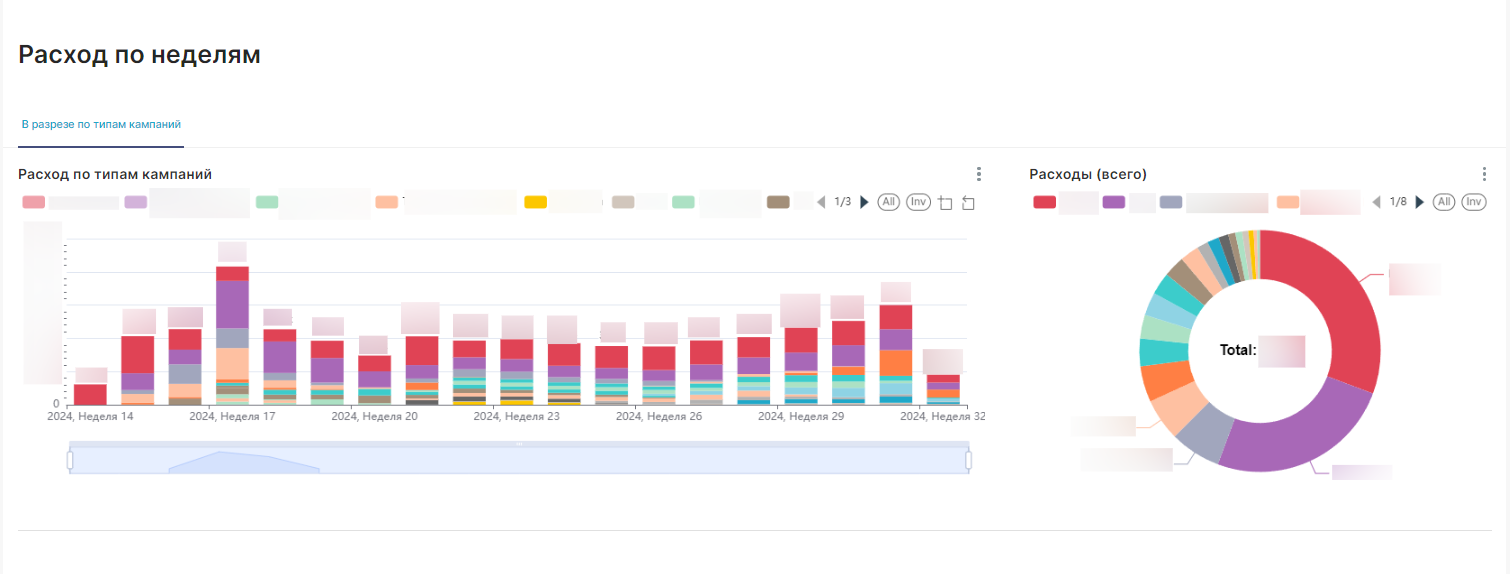The width and height of the screenshot is (1510, 574).
Task: Select all series with donut chart All button
Action: (x=1443, y=202)
